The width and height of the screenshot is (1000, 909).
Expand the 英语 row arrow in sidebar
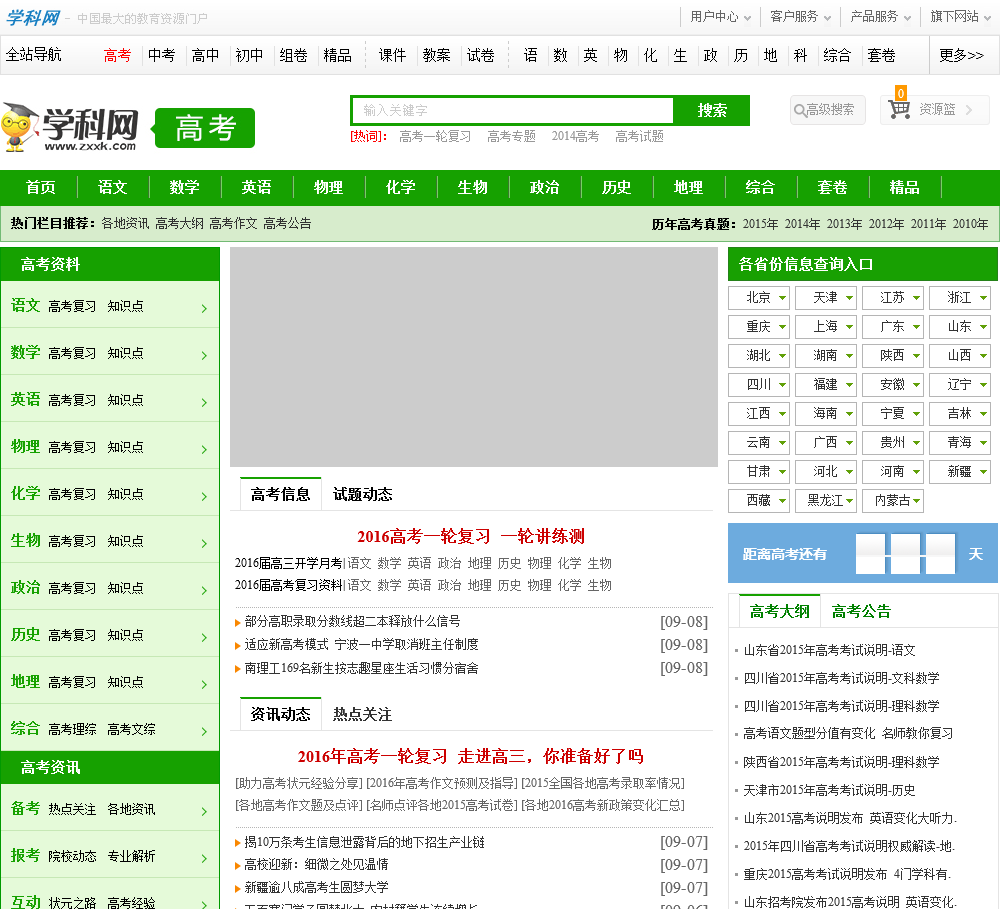coord(204,403)
